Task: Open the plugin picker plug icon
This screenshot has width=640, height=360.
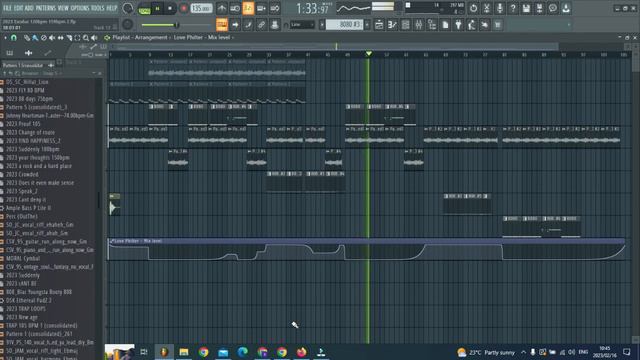Action: click(x=458, y=25)
